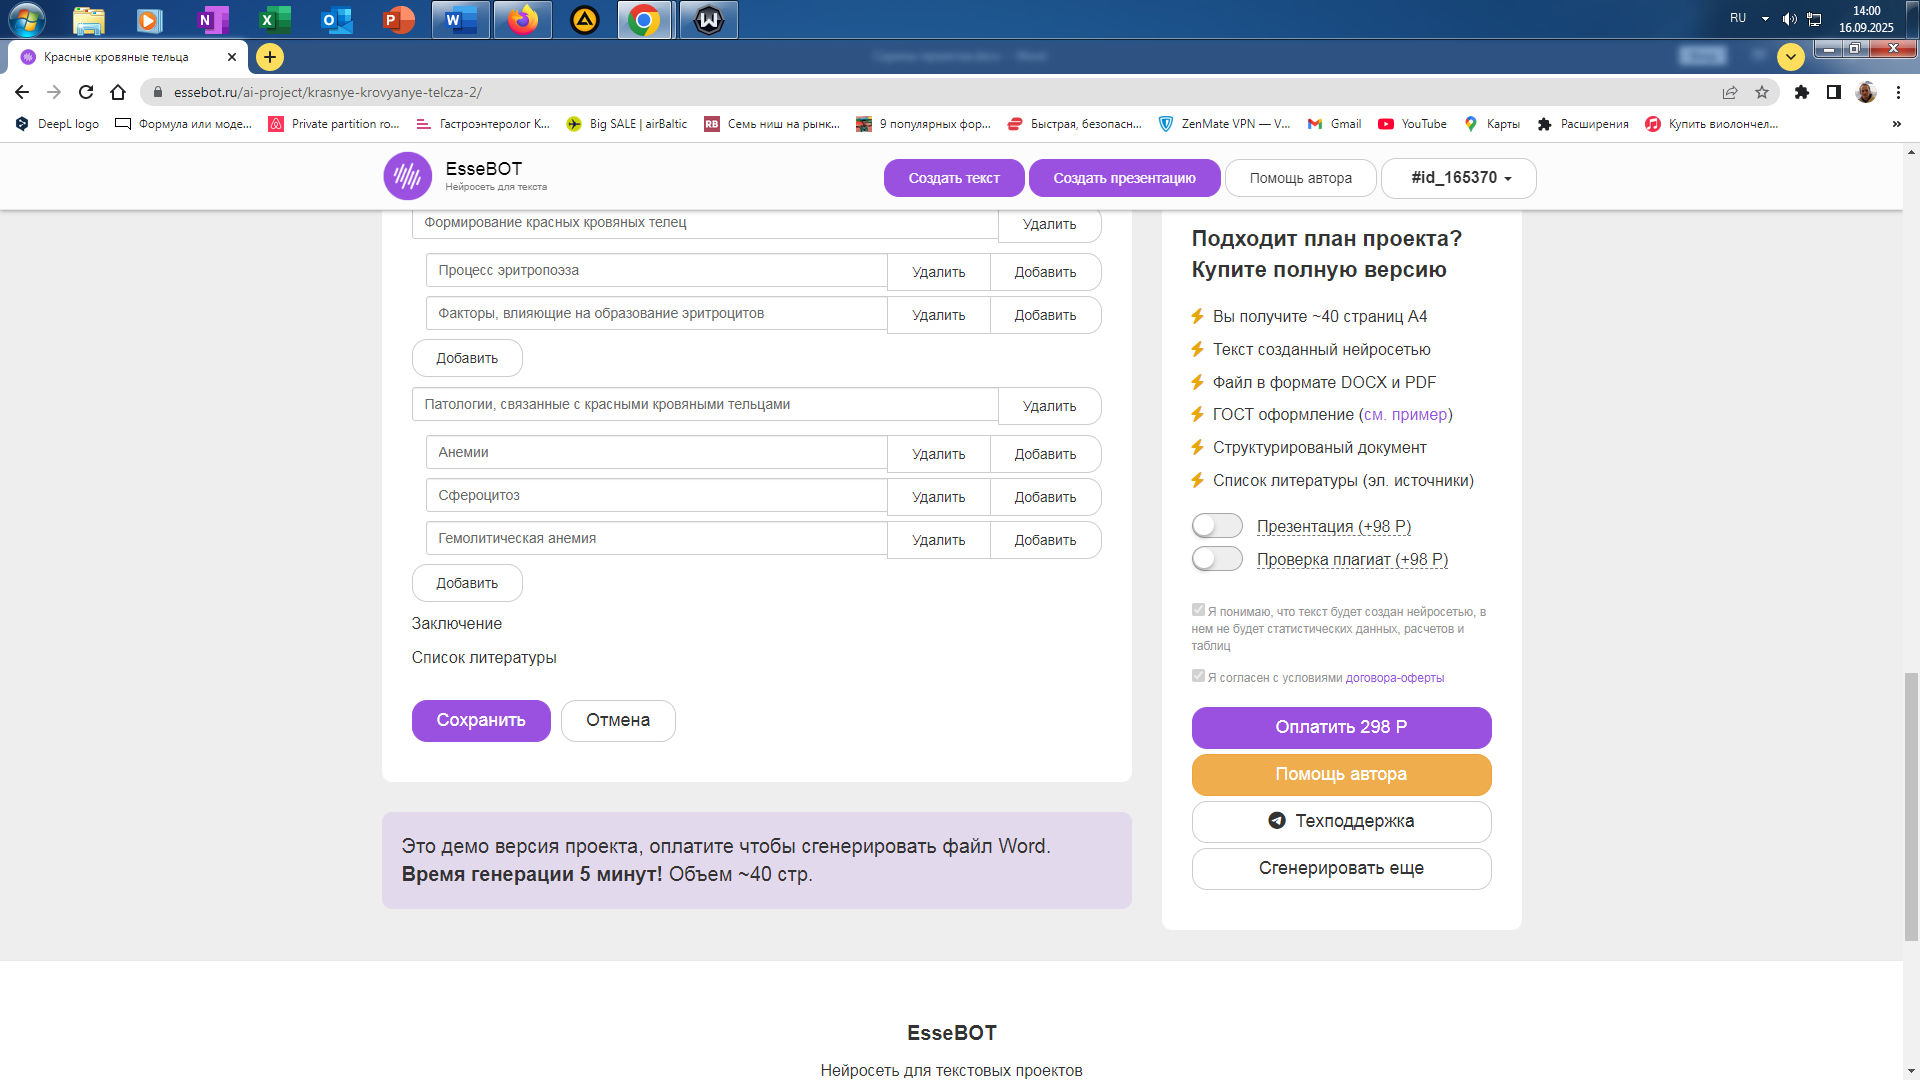Open the Firefox icon in taskbar
The image size is (1920, 1080).
522,20
